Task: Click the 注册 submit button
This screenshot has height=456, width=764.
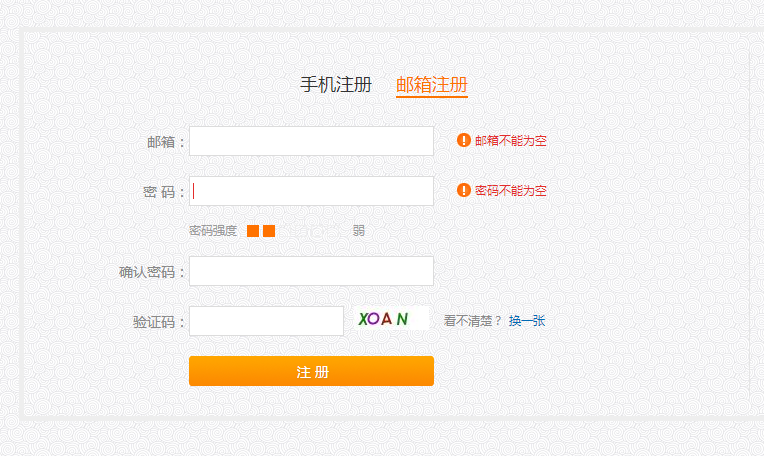Action: click(311, 371)
